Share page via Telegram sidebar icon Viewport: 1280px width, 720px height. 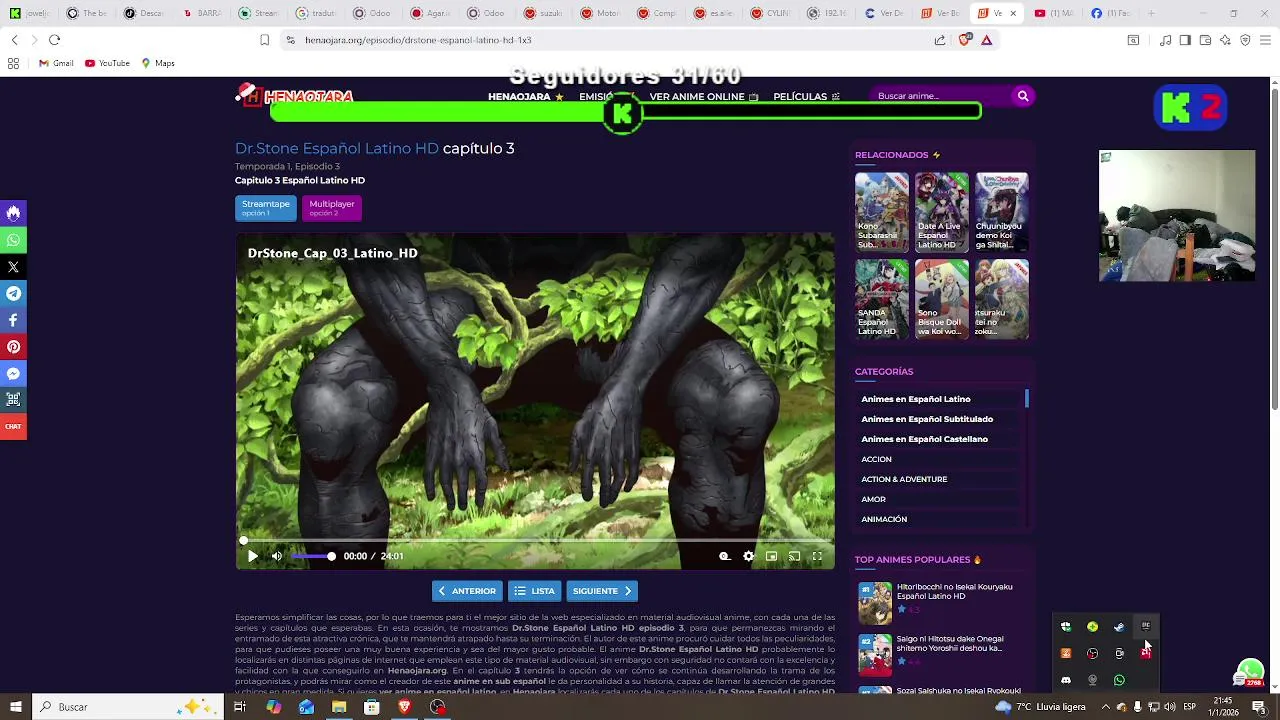[13, 294]
